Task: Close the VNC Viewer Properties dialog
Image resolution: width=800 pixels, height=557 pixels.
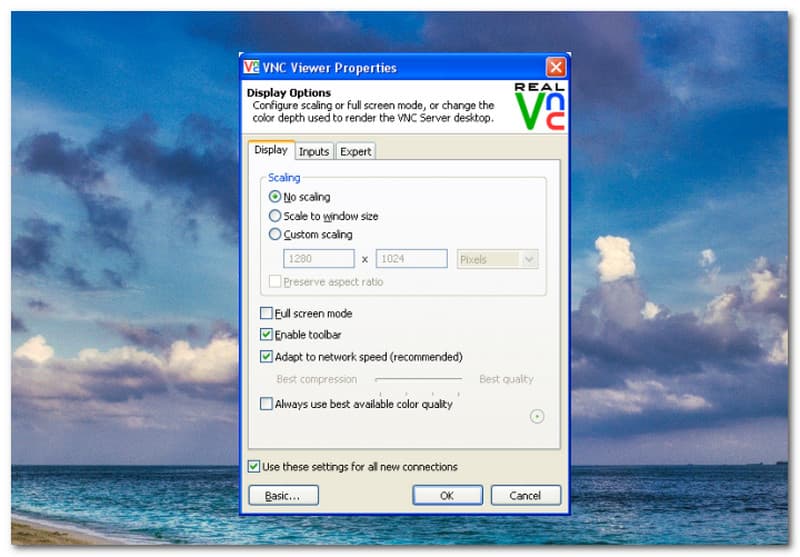Action: pos(556,68)
